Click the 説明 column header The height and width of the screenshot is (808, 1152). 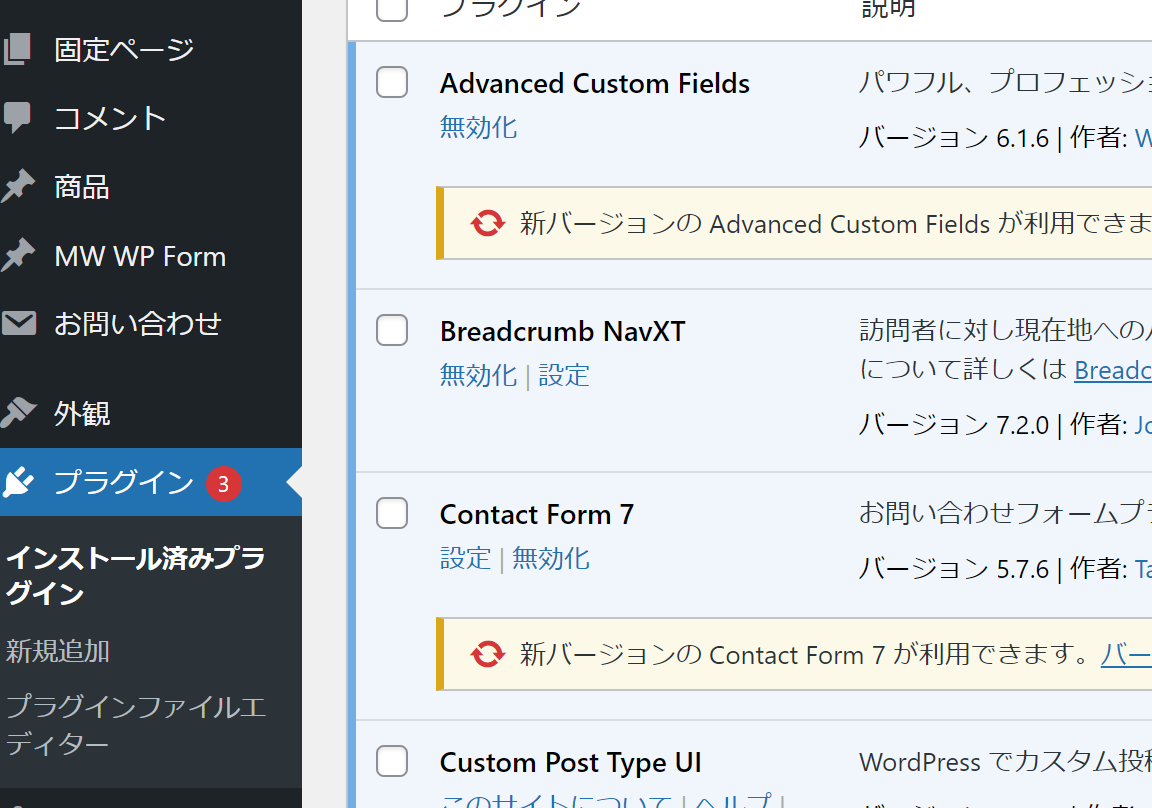[x=888, y=9]
